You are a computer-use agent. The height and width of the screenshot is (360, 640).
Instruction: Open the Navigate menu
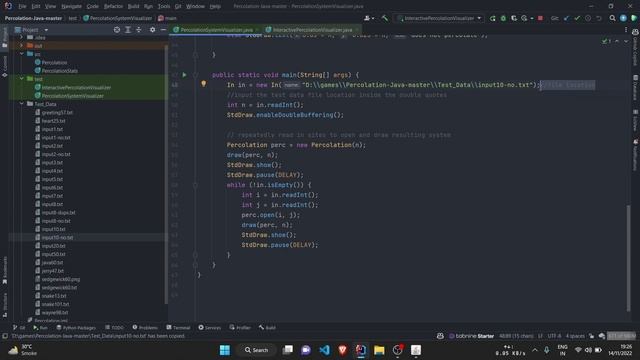(71, 6)
